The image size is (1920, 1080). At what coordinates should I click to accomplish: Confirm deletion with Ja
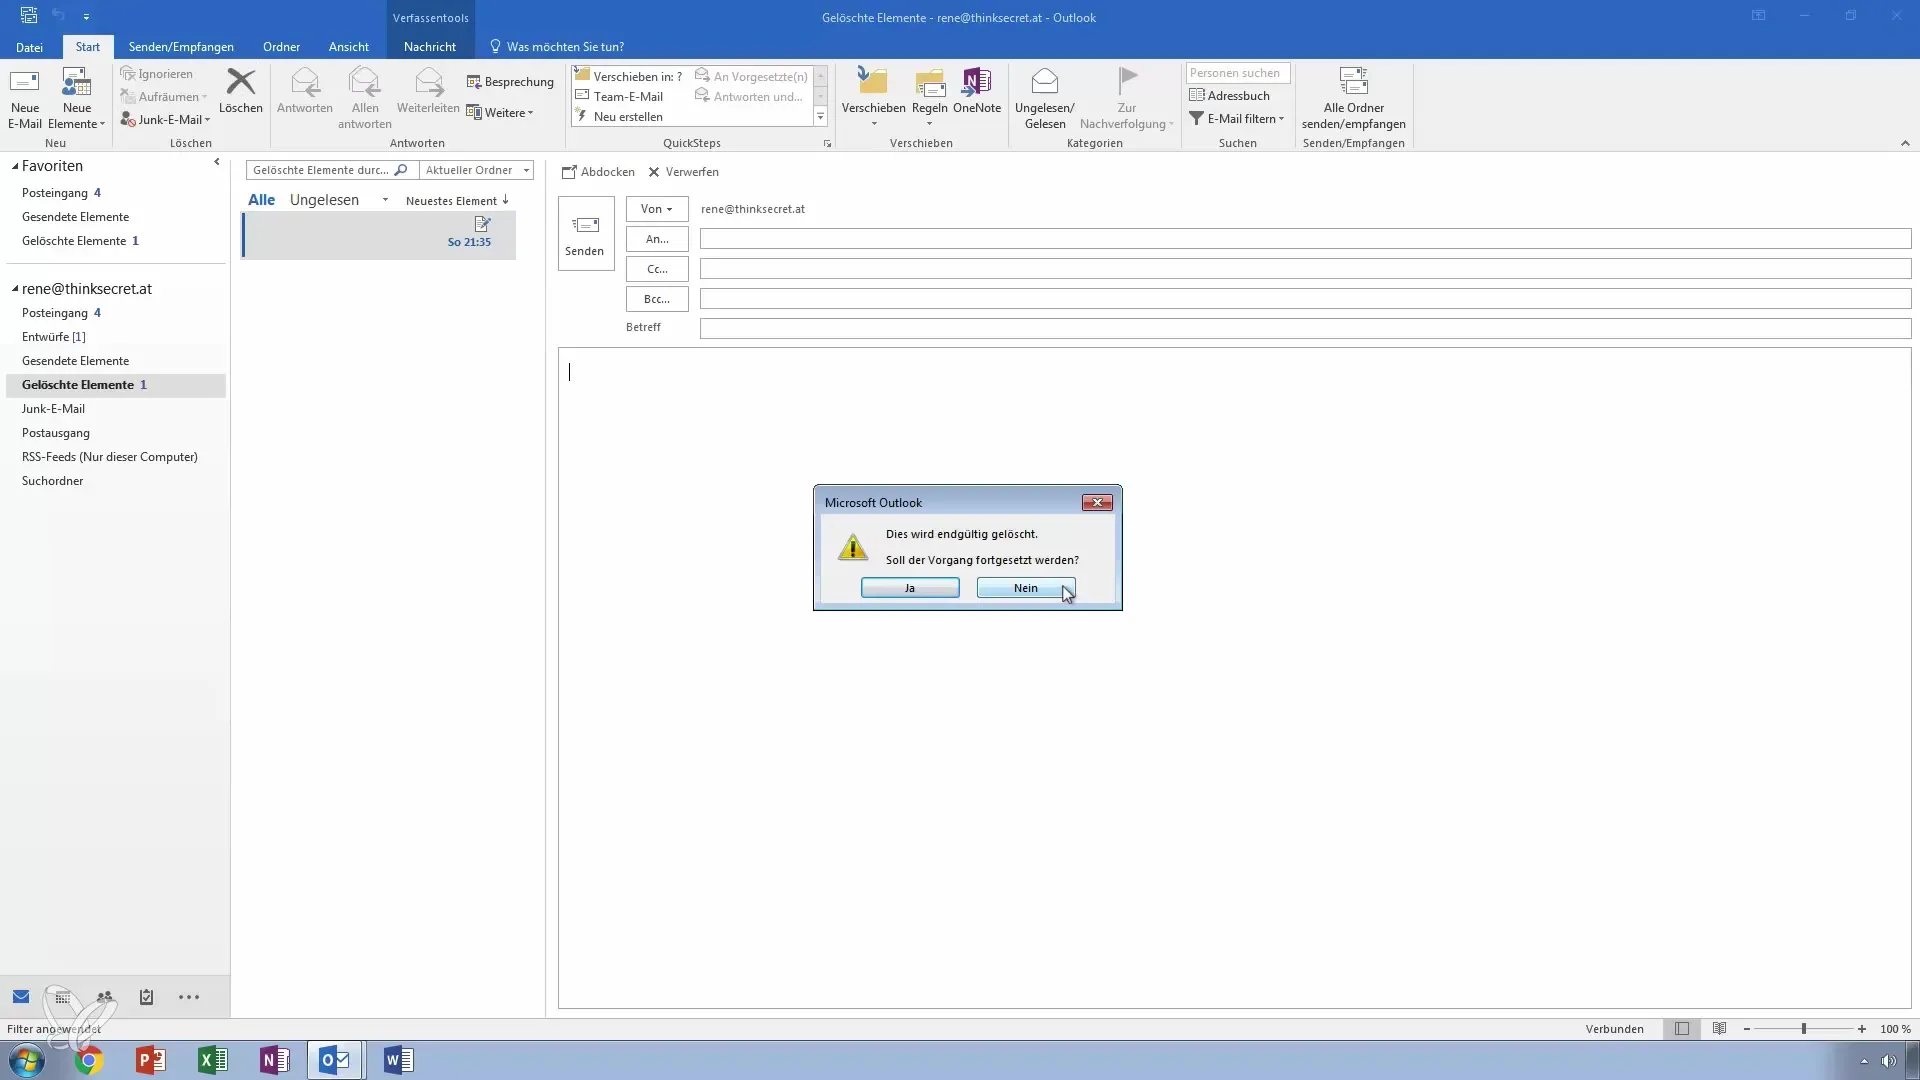click(910, 588)
